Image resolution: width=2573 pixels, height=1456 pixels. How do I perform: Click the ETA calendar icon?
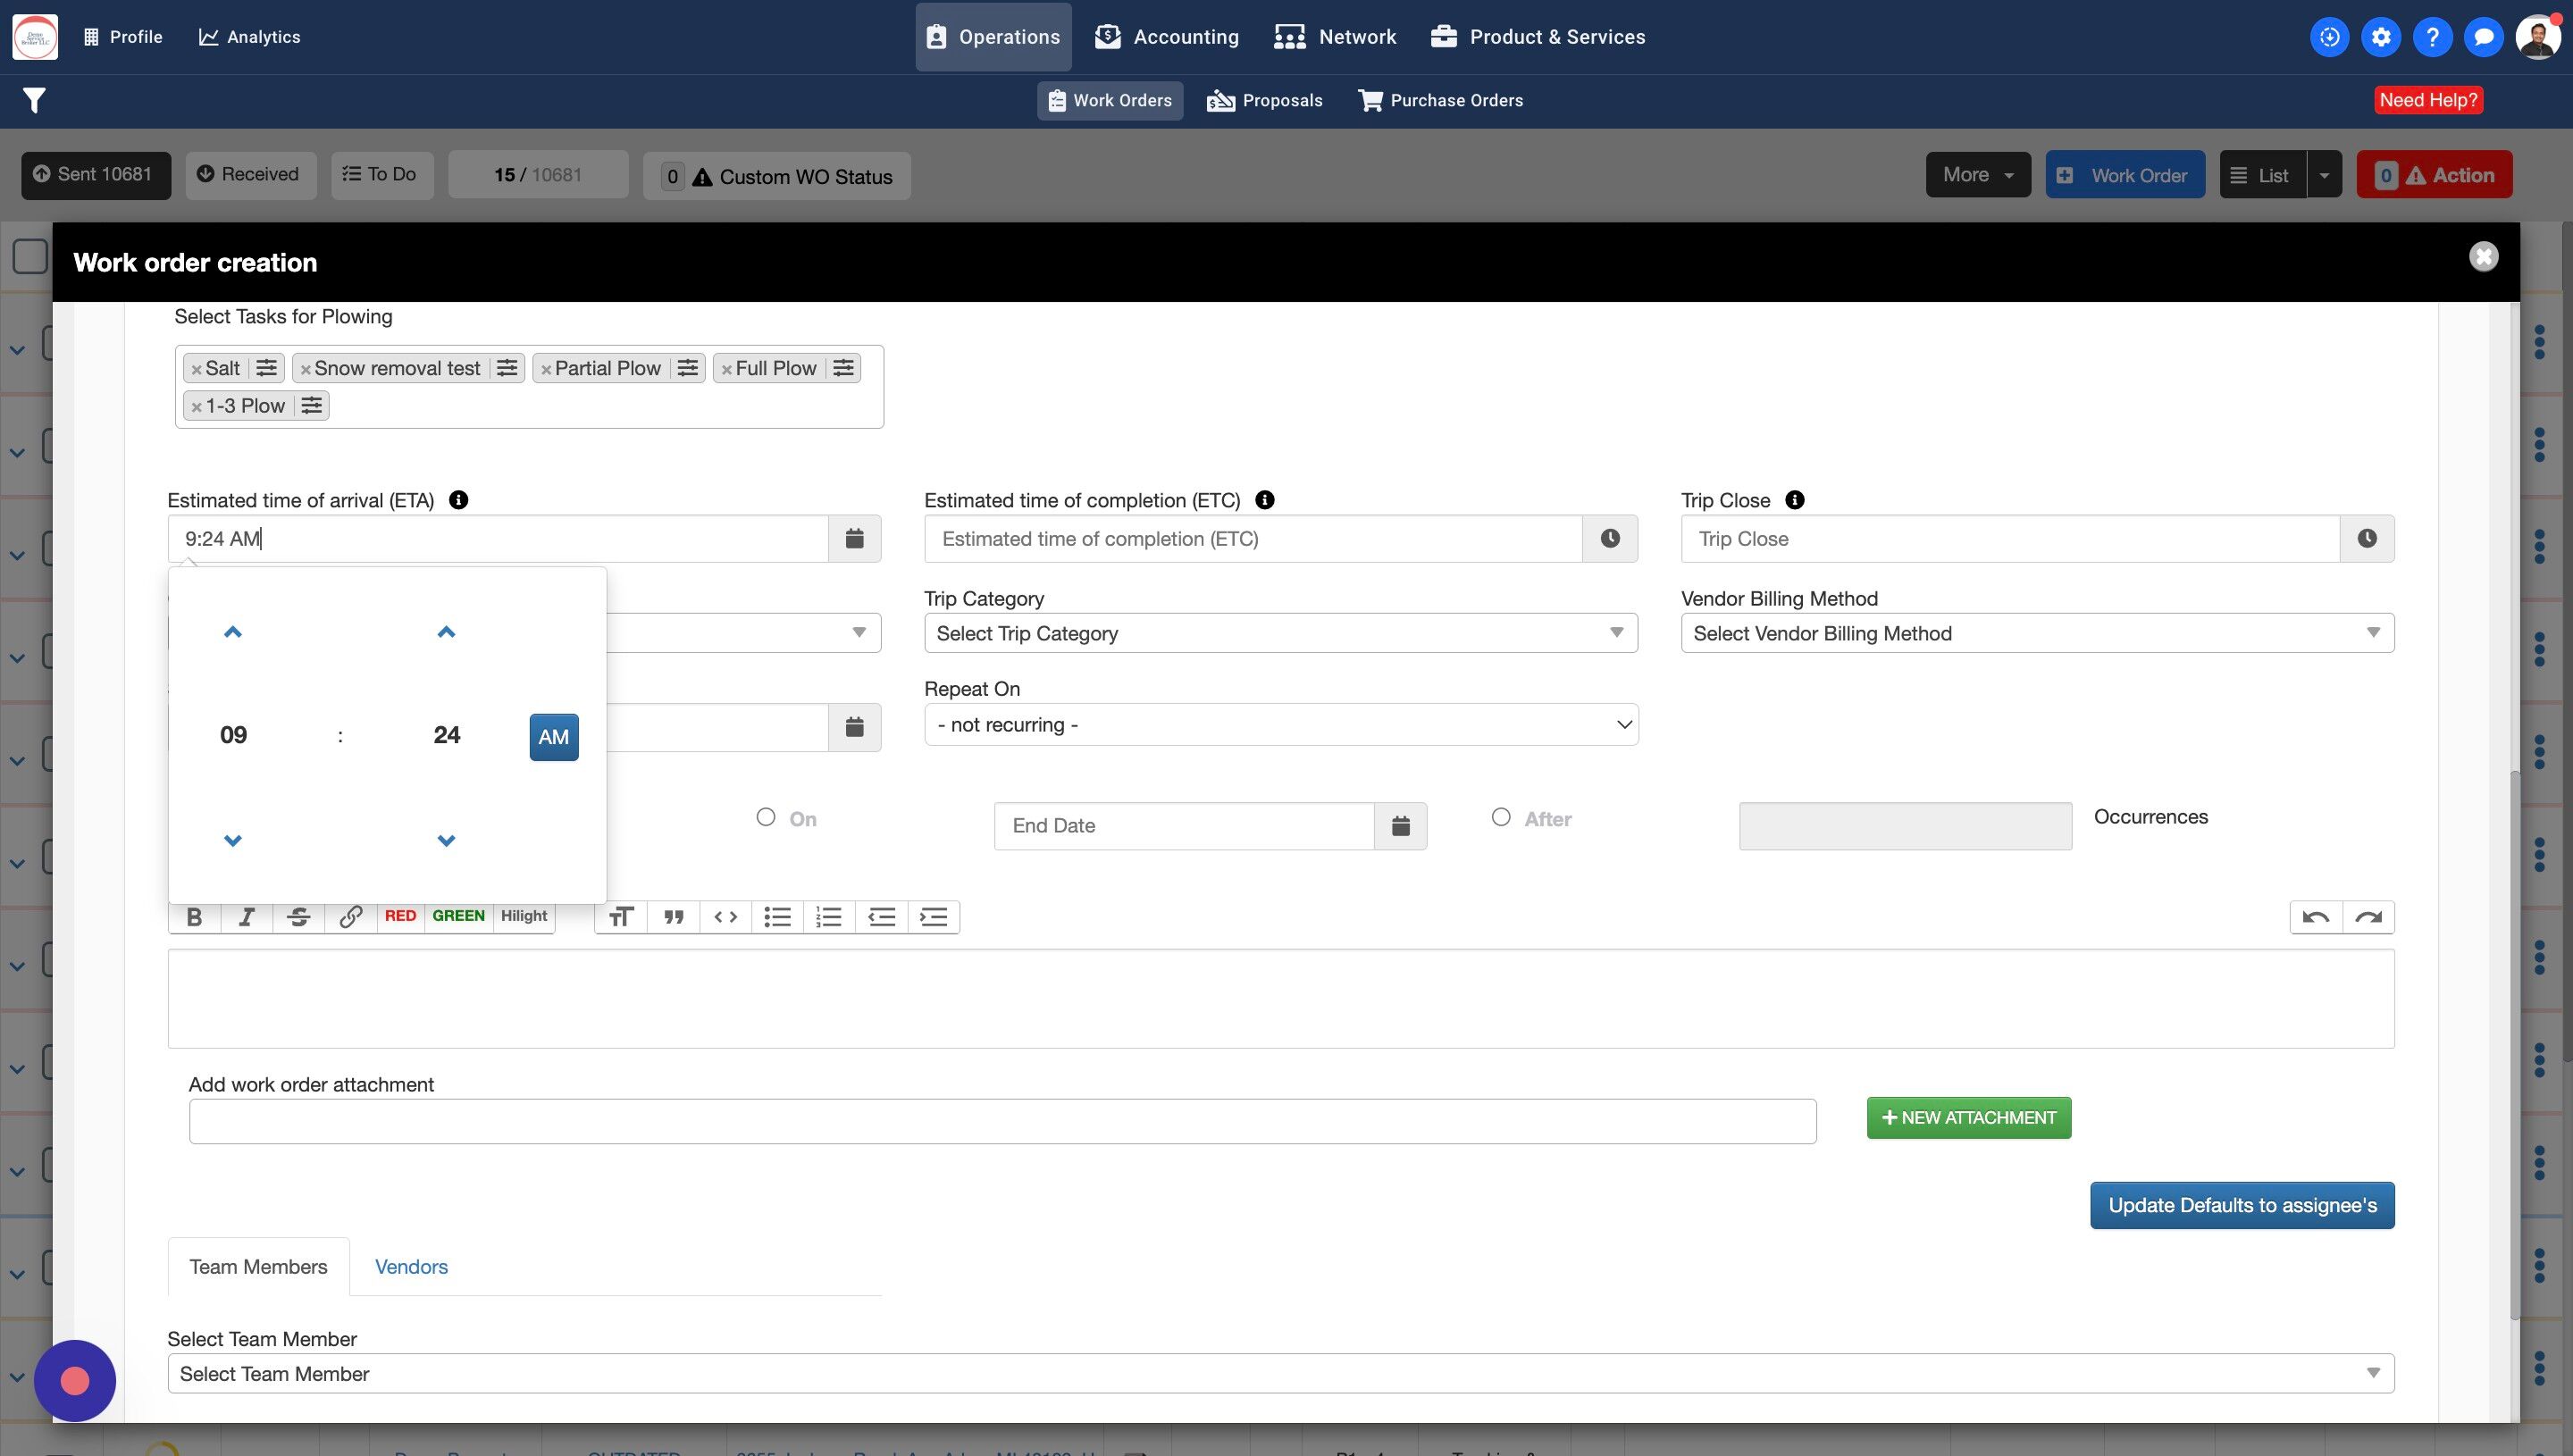pos(854,539)
